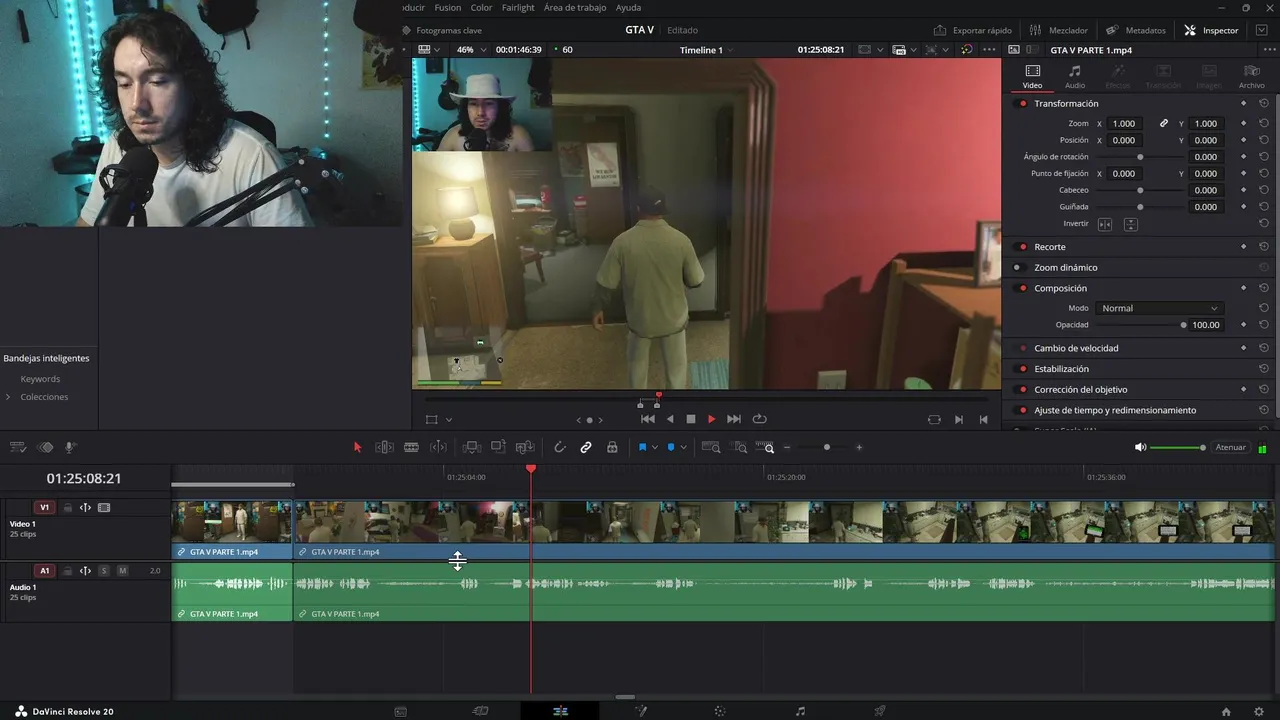Switch to the Media page icon
The image size is (1280, 720).
coord(400,711)
